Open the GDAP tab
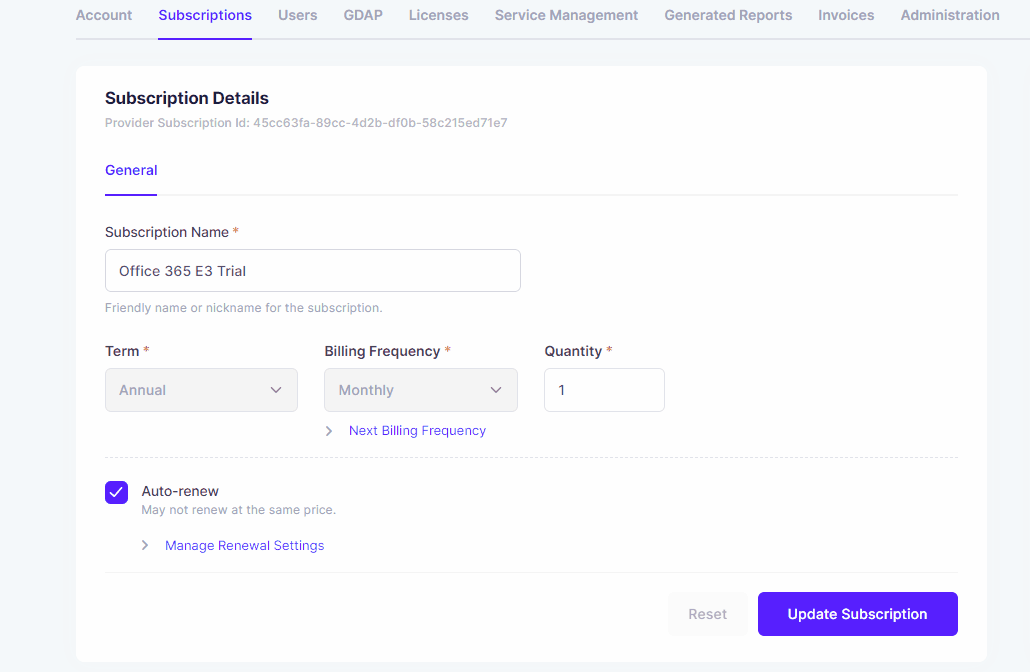This screenshot has width=1030, height=672. click(x=363, y=15)
